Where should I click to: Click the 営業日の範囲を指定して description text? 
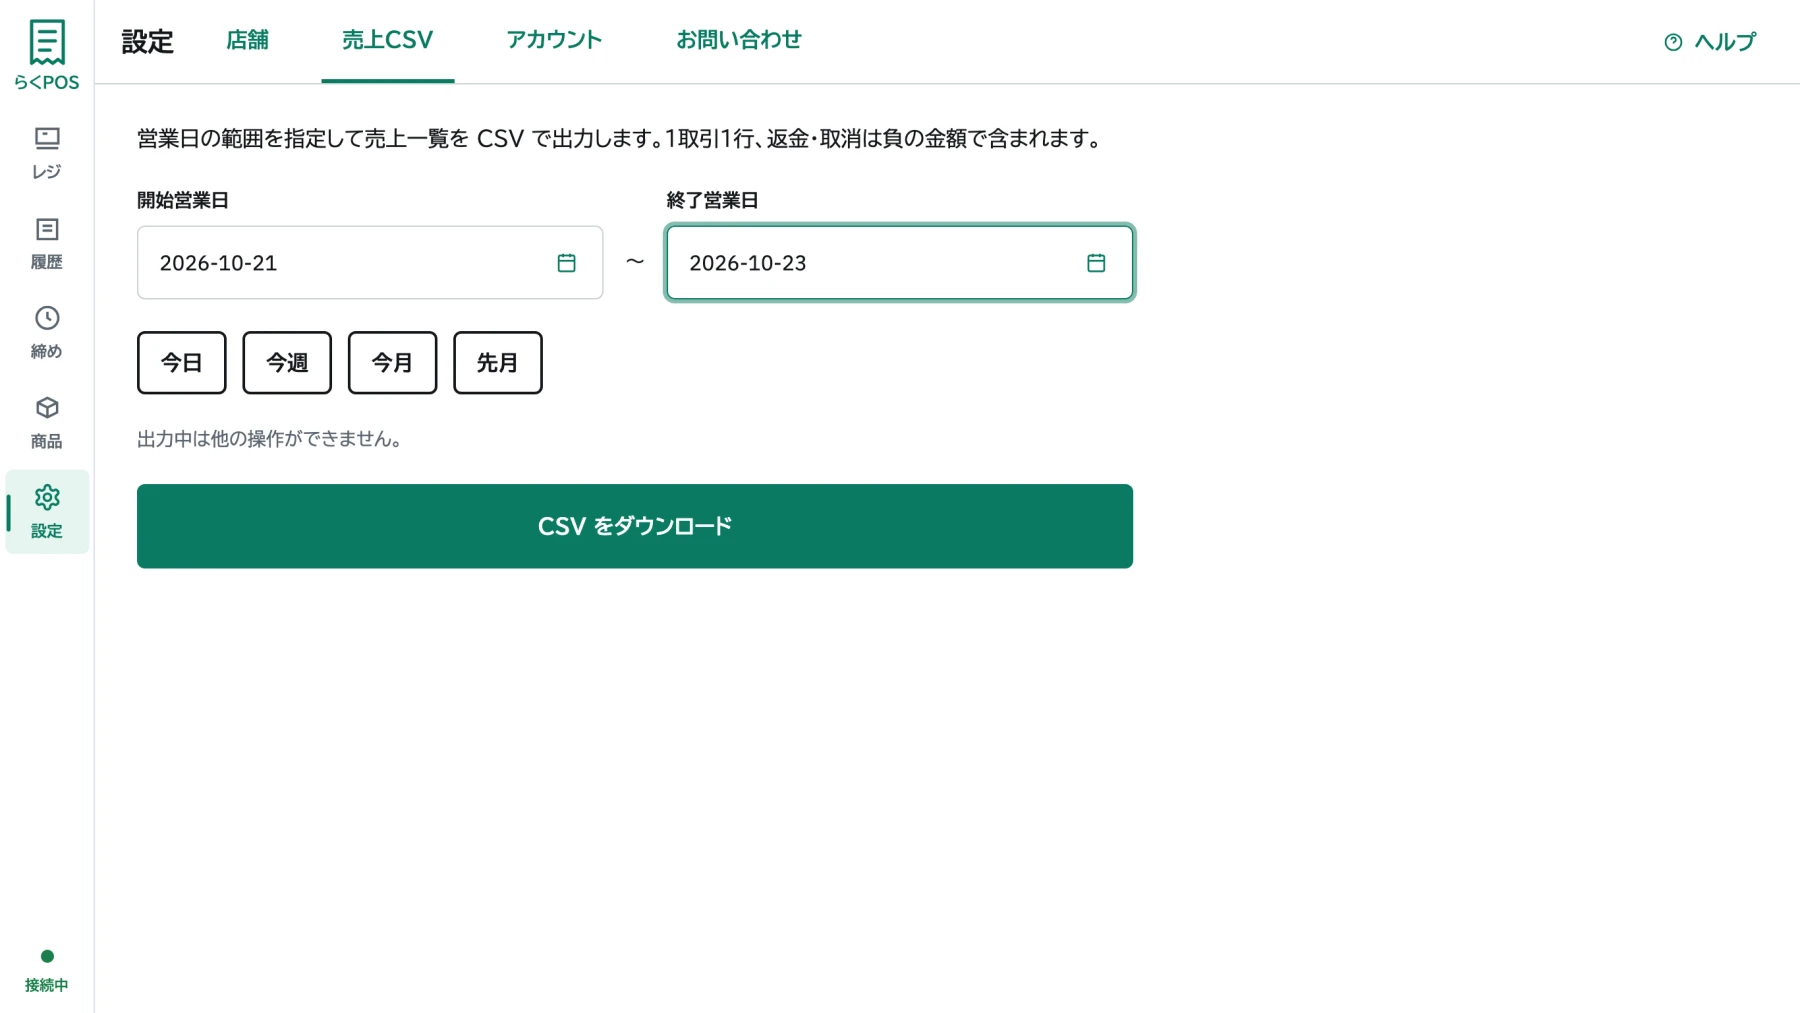(621, 139)
